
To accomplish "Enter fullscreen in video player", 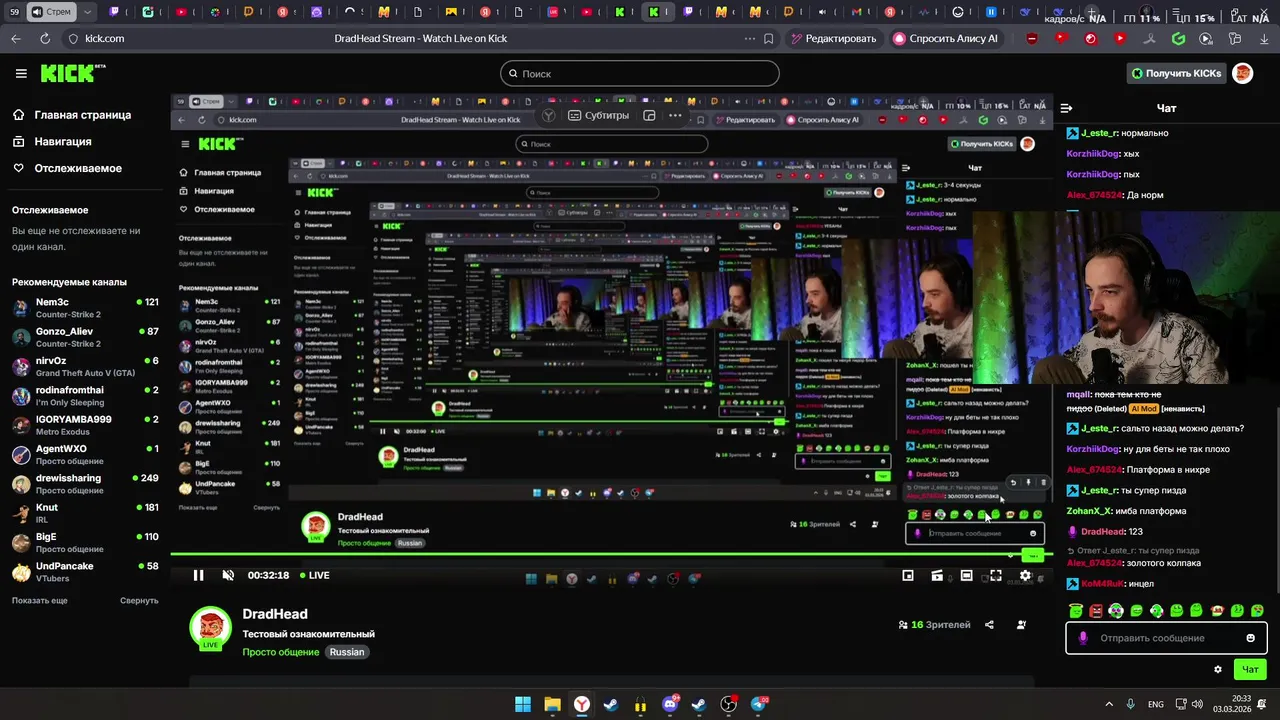I will pyautogui.click(x=996, y=575).
